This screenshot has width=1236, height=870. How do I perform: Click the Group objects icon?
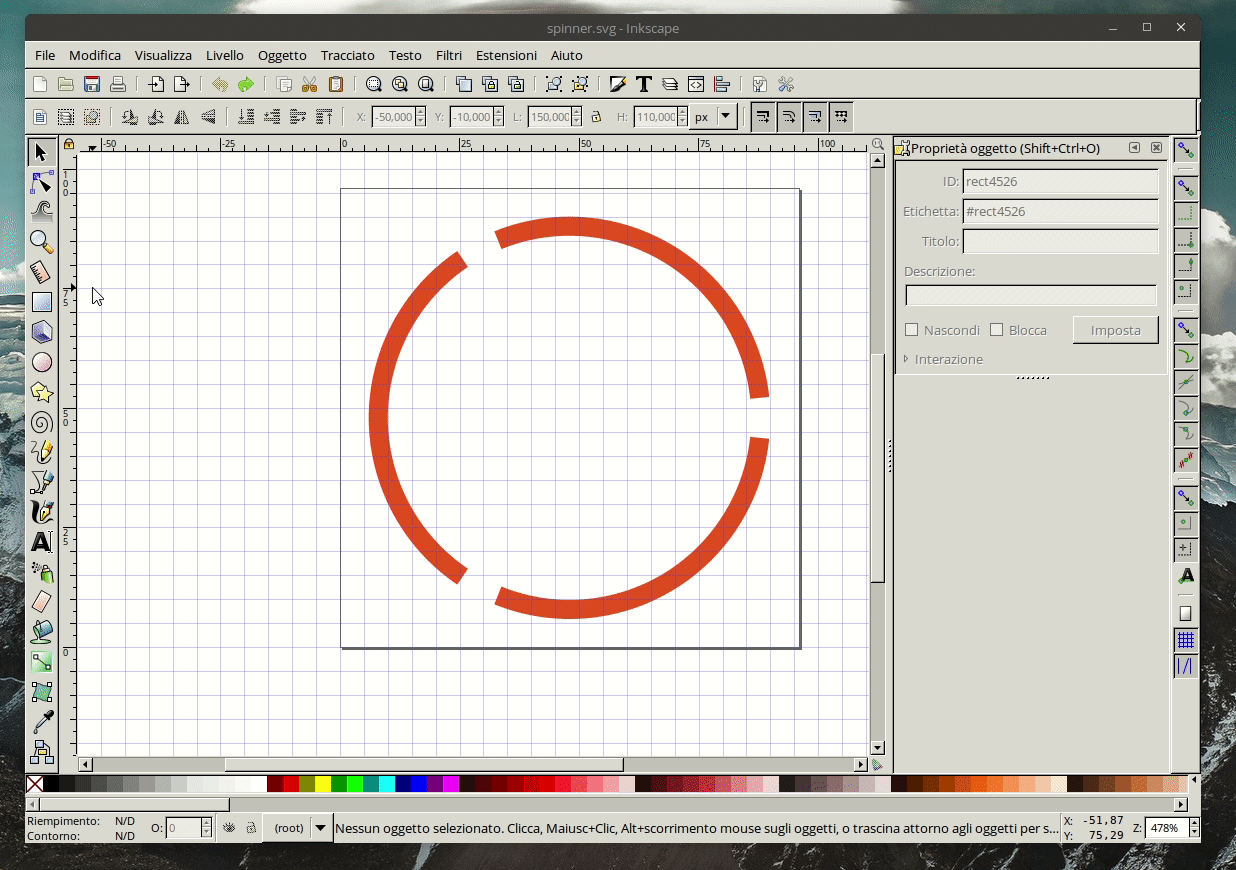(553, 84)
